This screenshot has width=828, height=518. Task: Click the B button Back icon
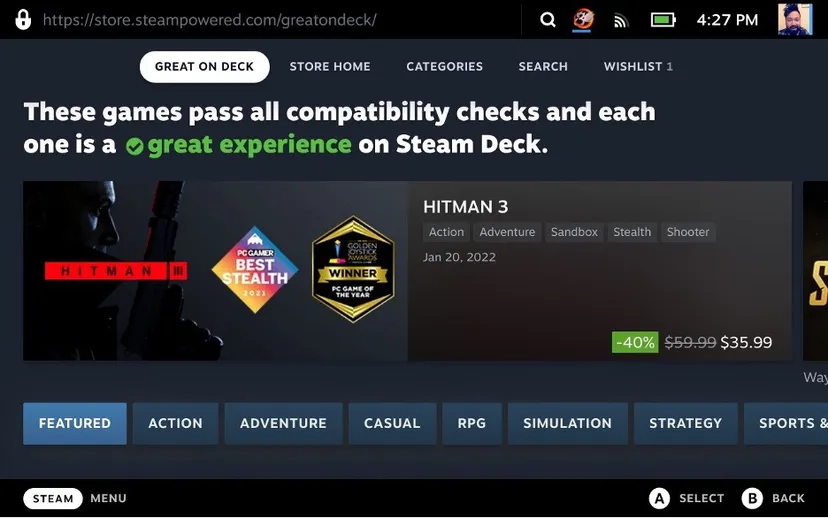pos(752,498)
